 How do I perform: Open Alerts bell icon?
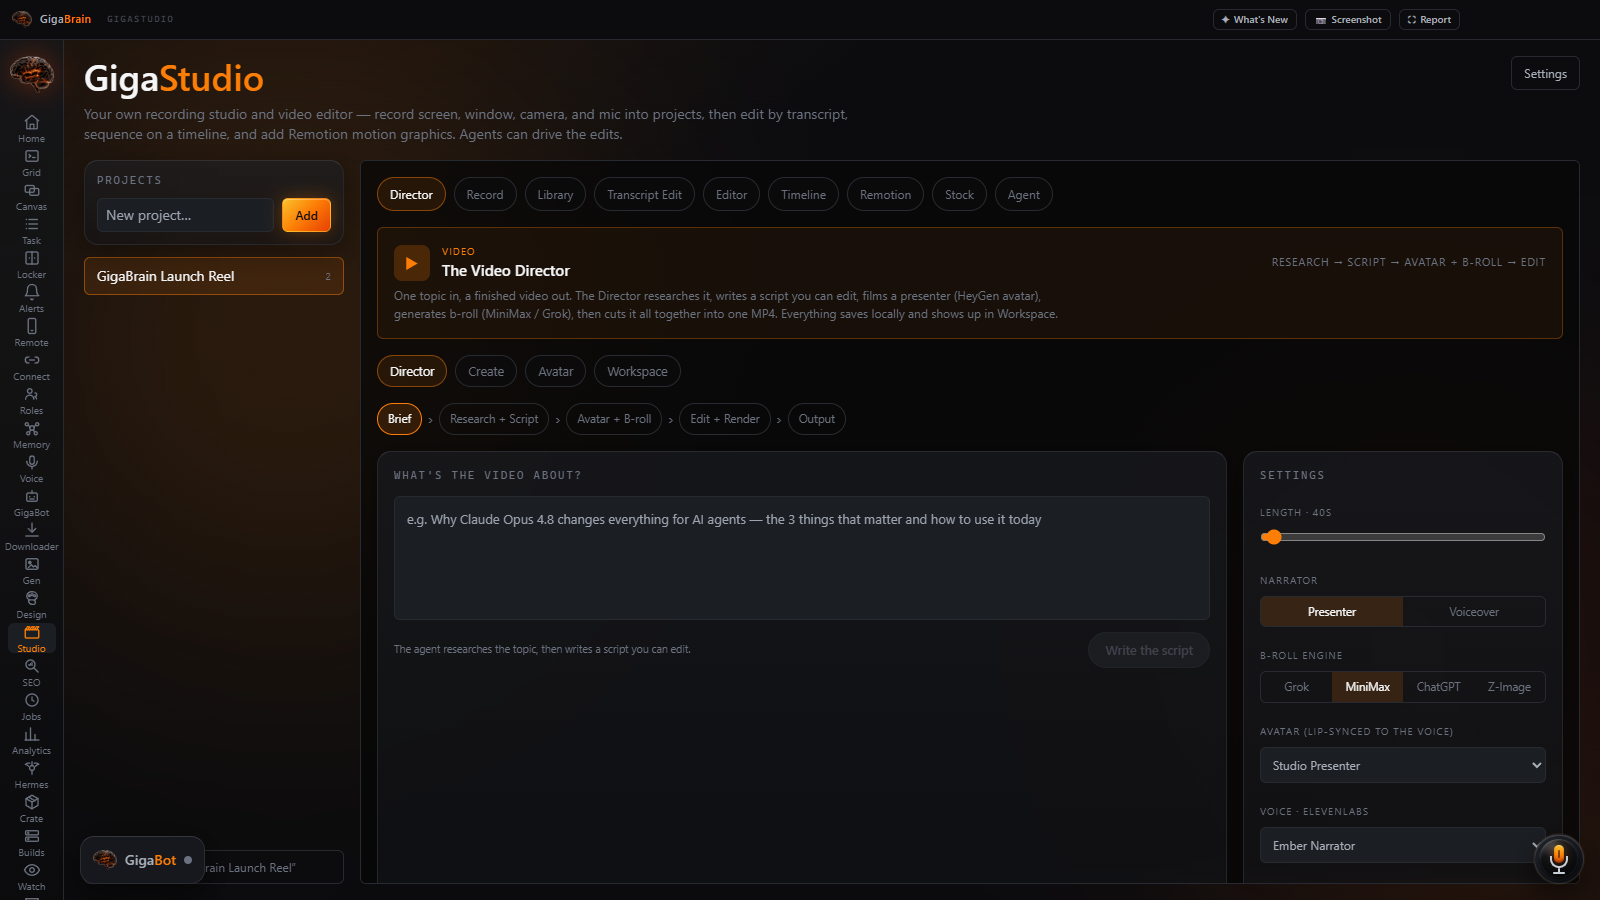point(31,298)
